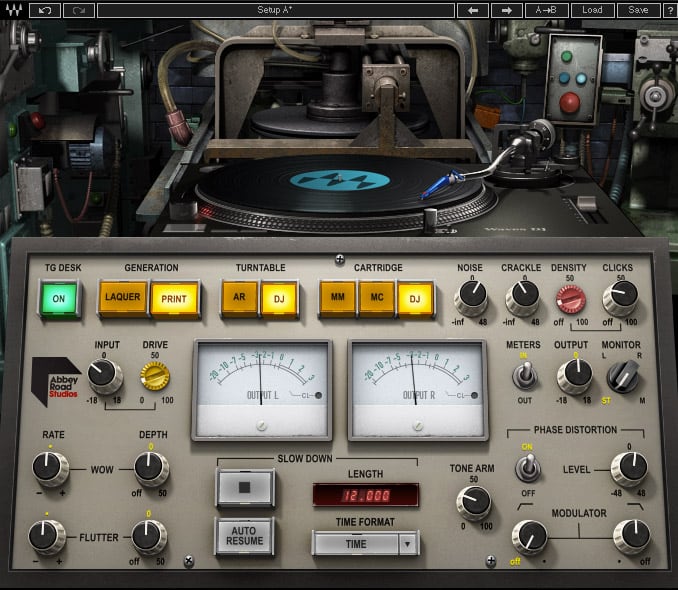This screenshot has width=678, height=590.
Task: Toggle the TG DESK ON button
Action: pyautogui.click(x=59, y=298)
